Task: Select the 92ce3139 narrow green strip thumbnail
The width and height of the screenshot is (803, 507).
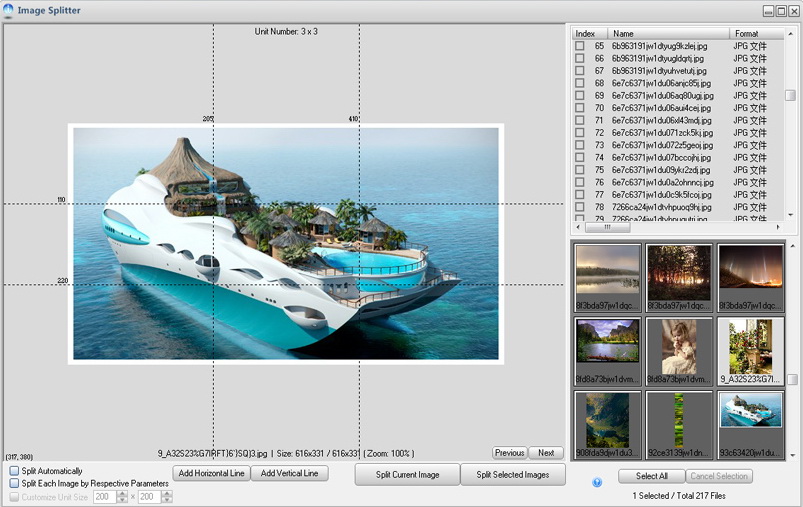Action: [679, 425]
